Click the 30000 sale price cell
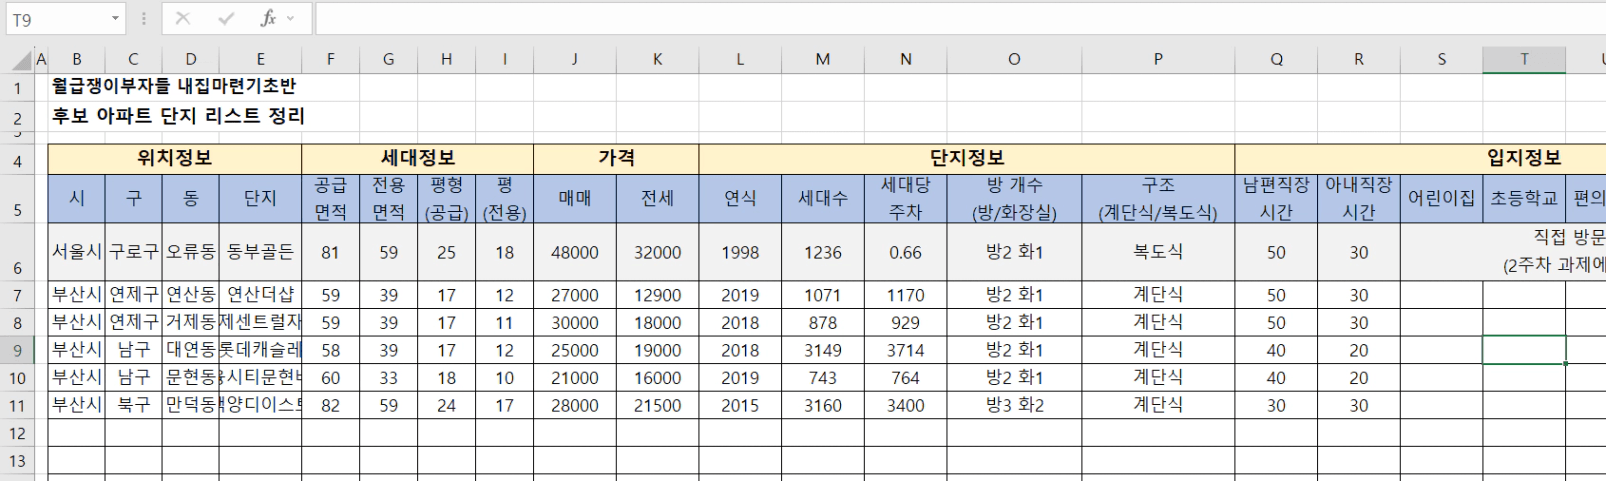 click(x=575, y=323)
